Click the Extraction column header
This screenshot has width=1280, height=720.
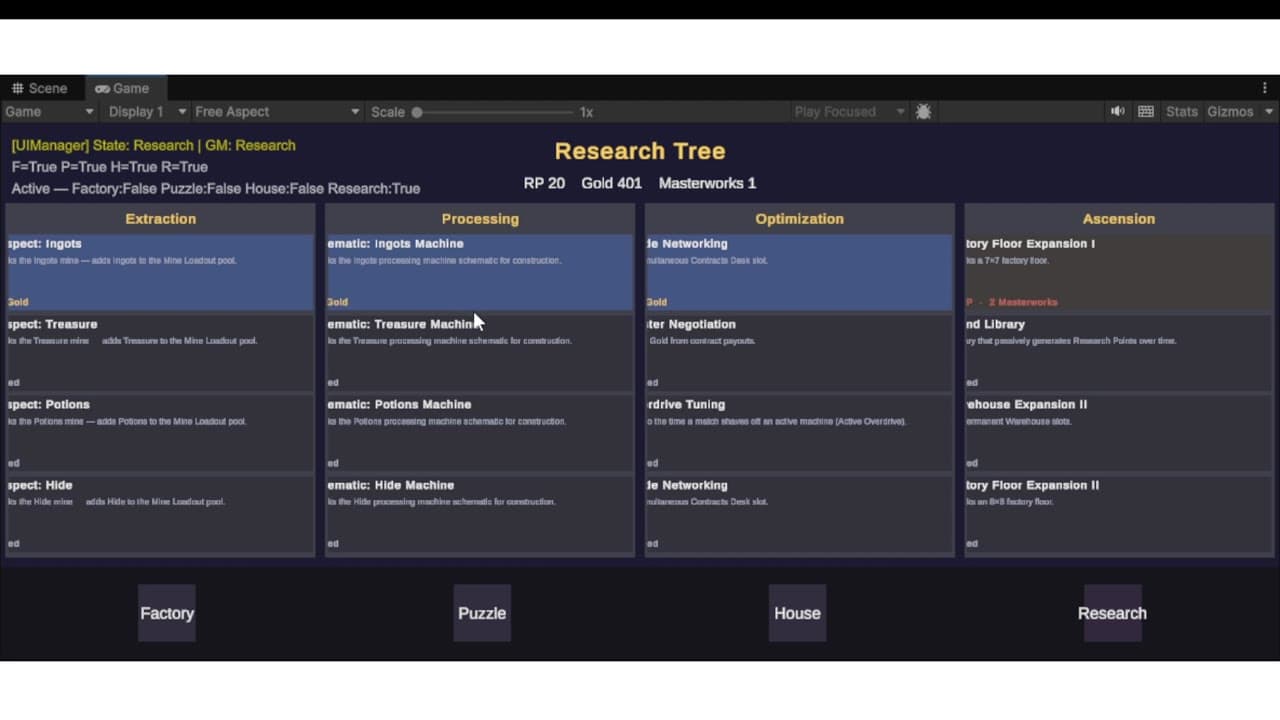pos(160,218)
